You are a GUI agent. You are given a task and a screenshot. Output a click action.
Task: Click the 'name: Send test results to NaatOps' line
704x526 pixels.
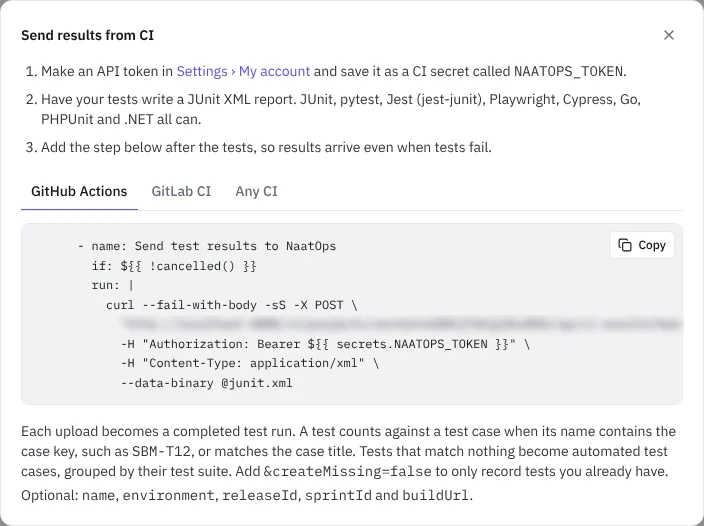(207, 246)
